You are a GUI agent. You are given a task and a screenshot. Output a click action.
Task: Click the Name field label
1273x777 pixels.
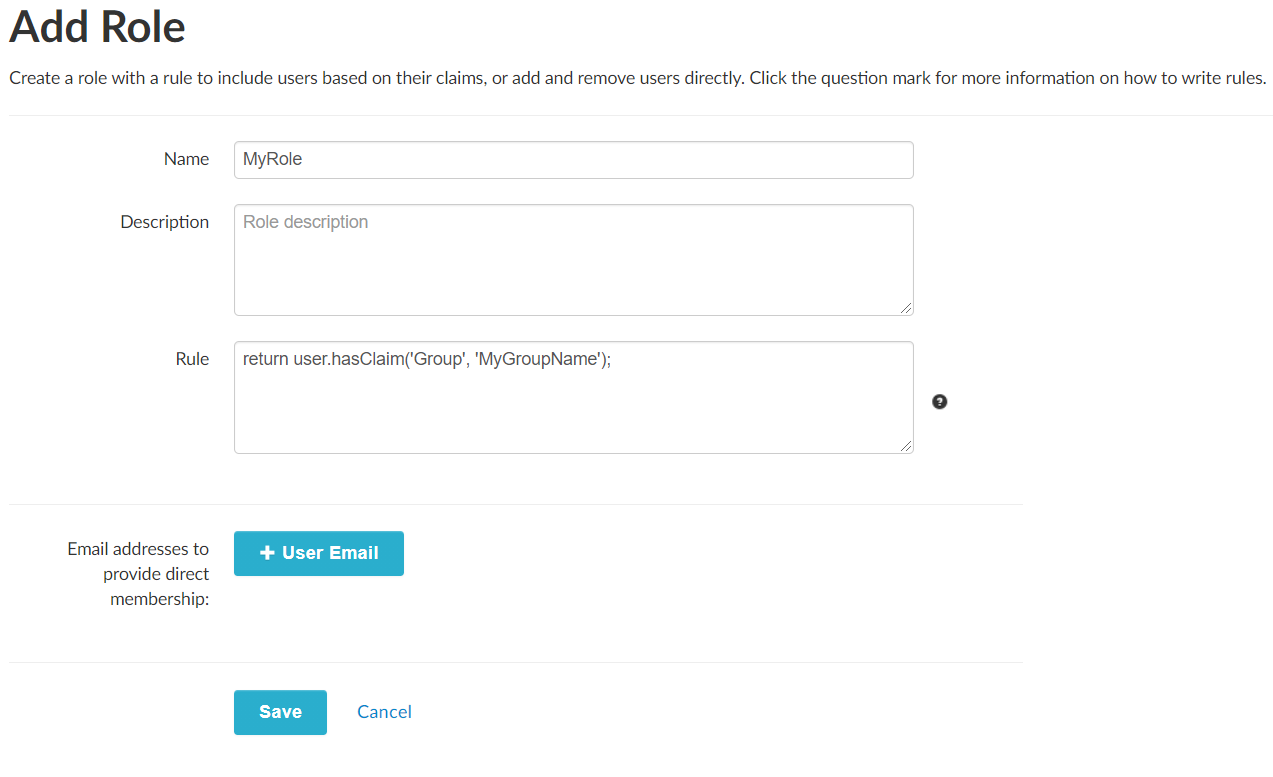[186, 159]
